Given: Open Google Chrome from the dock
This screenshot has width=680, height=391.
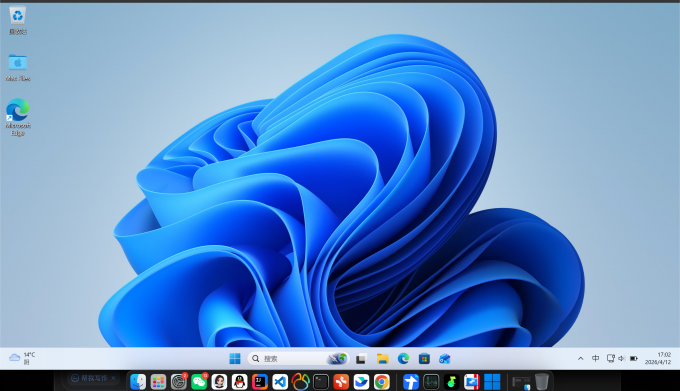Looking at the screenshot, I should (x=382, y=382).
